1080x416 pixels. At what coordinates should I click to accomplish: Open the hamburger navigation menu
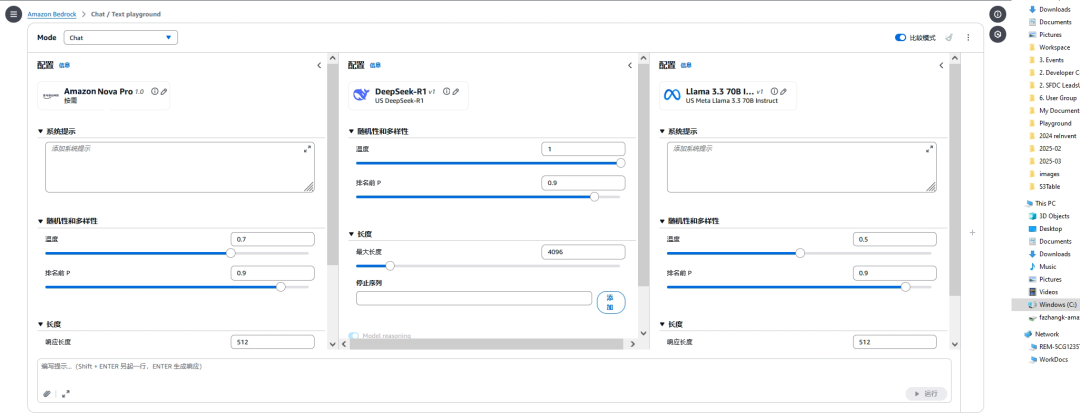click(x=14, y=14)
